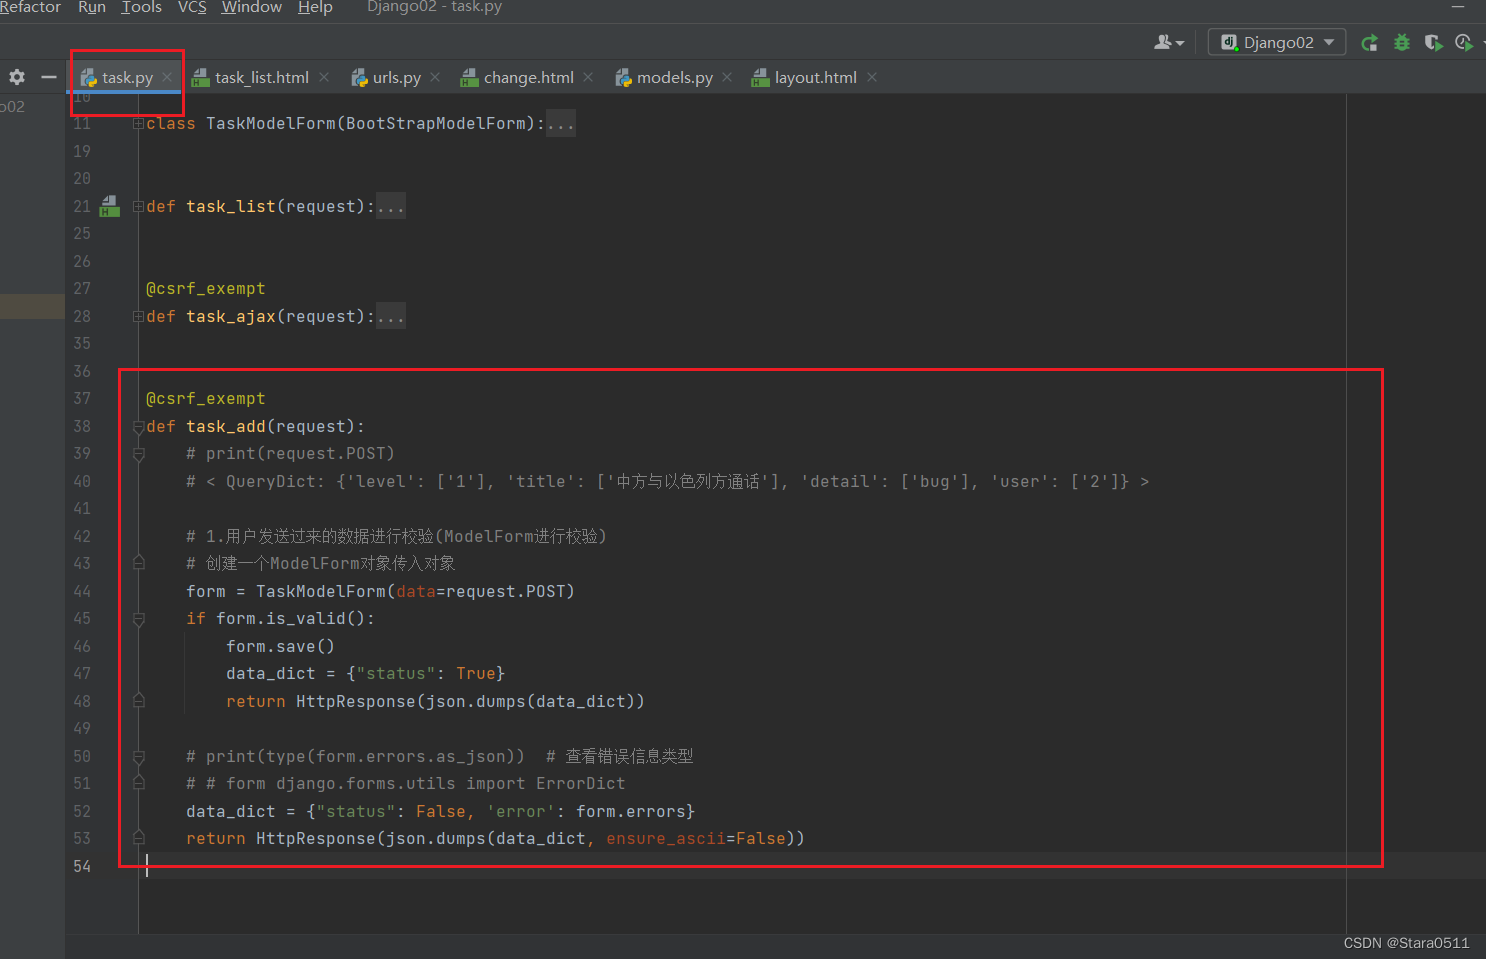Collapse the comment block at line 50
Viewport: 1486px width, 959px height.
click(x=138, y=757)
